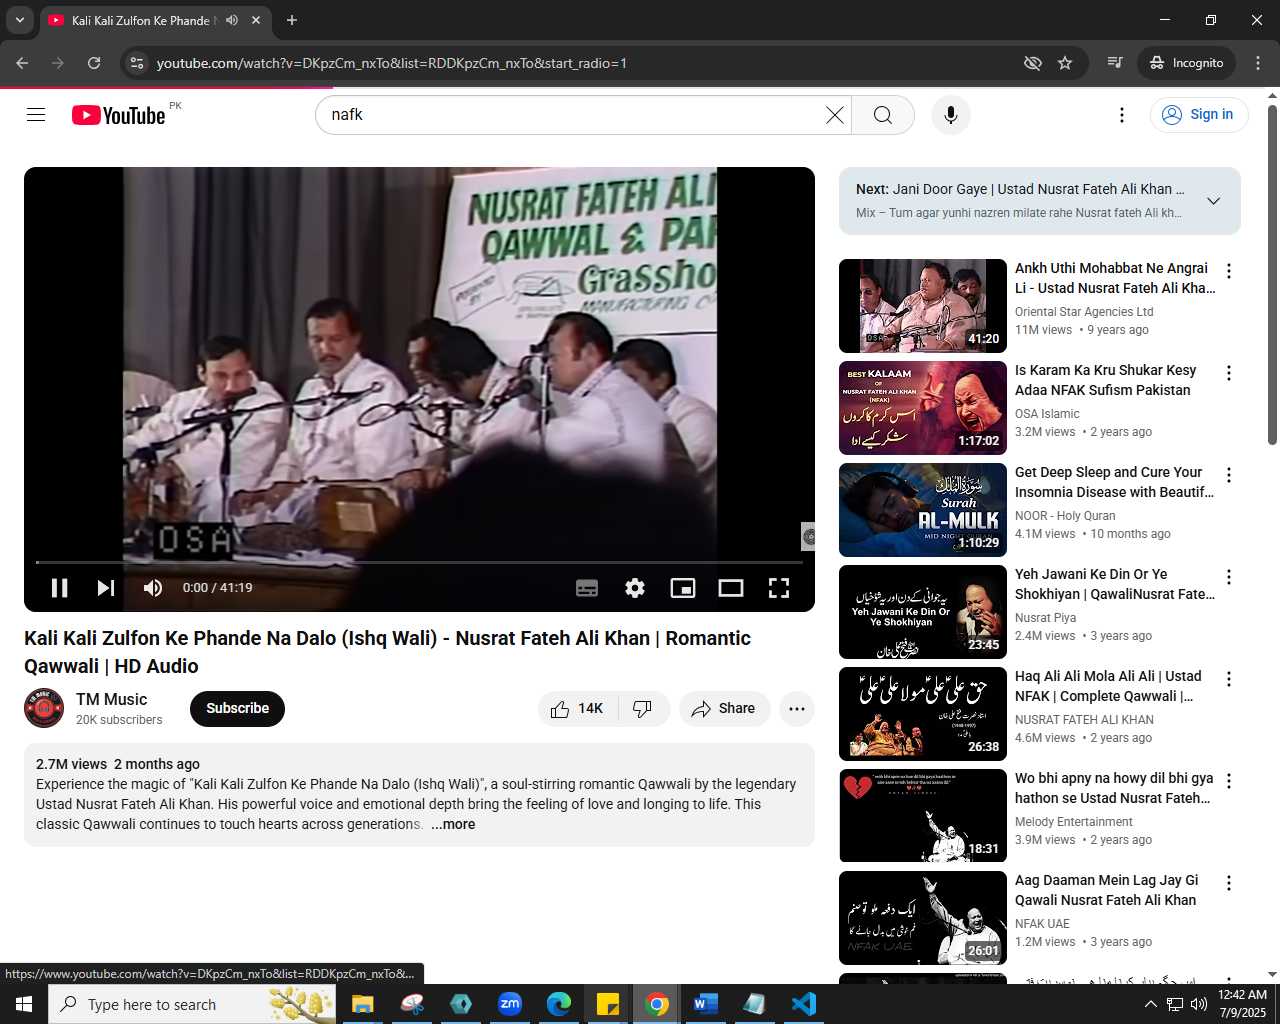Viewport: 1280px width, 1024px height.
Task: Open Yeh Jawani Ke Din title link
Action: coord(1115,584)
